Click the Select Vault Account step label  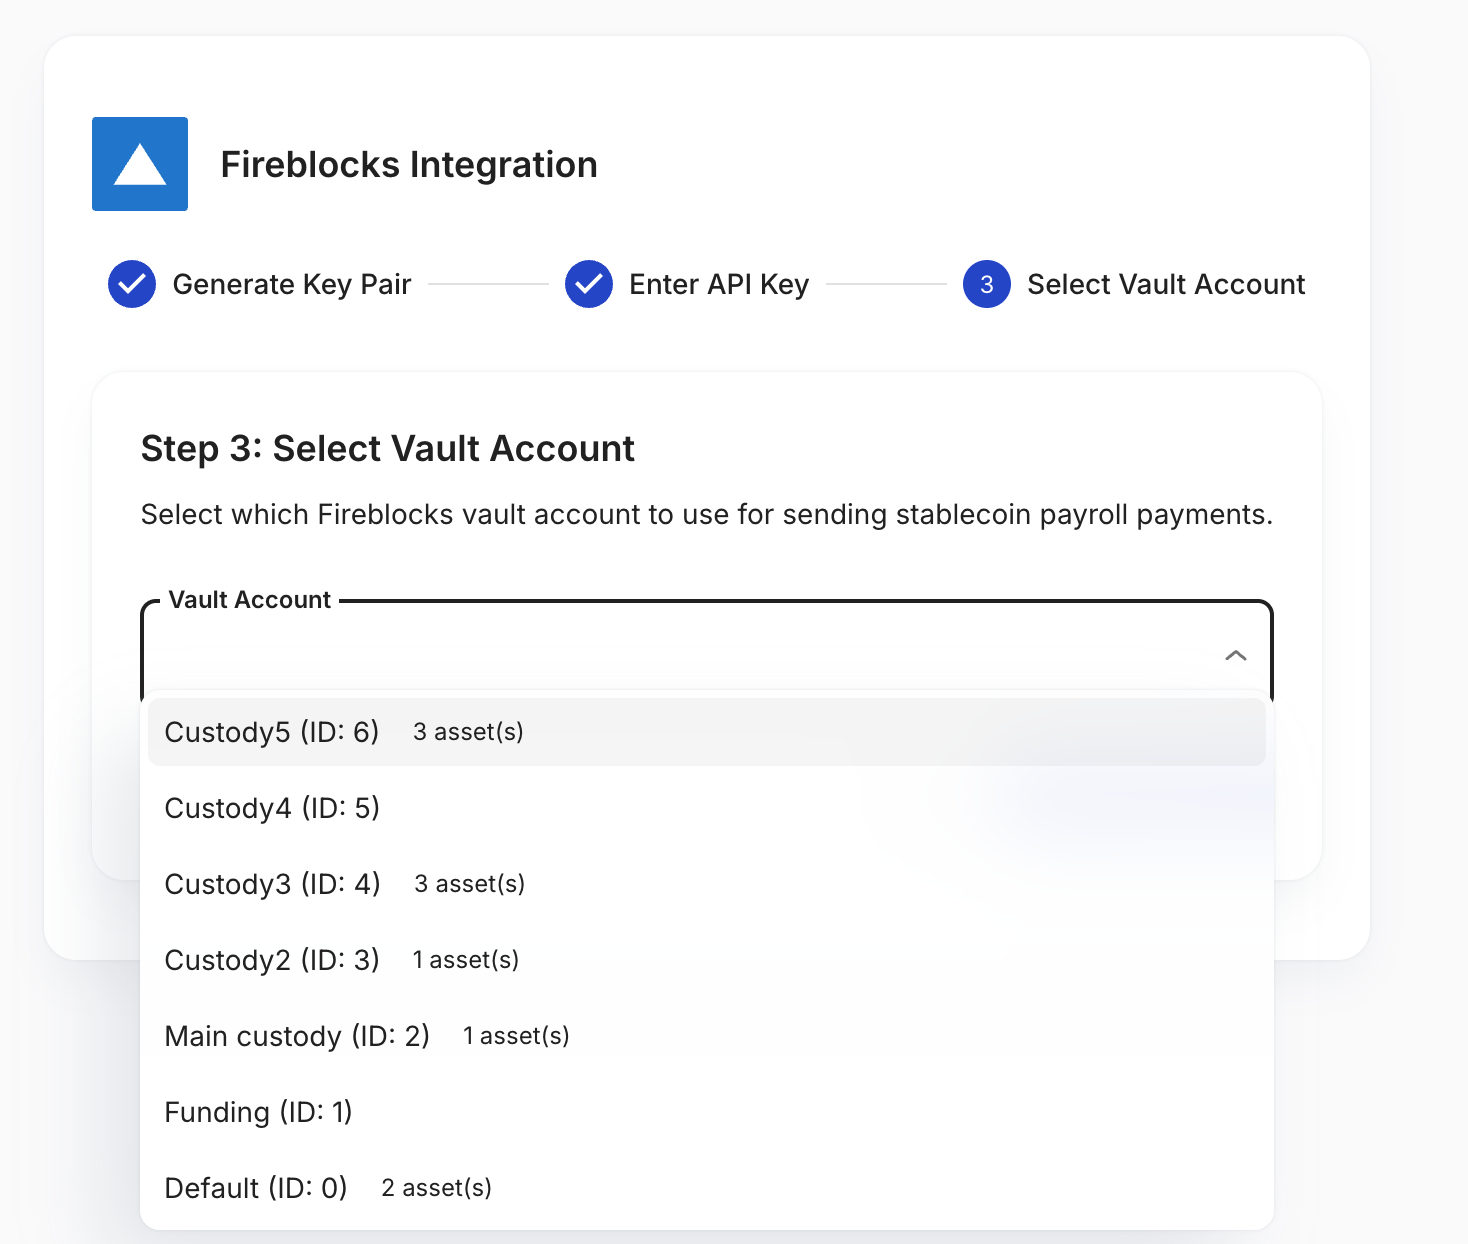[x=1166, y=284]
